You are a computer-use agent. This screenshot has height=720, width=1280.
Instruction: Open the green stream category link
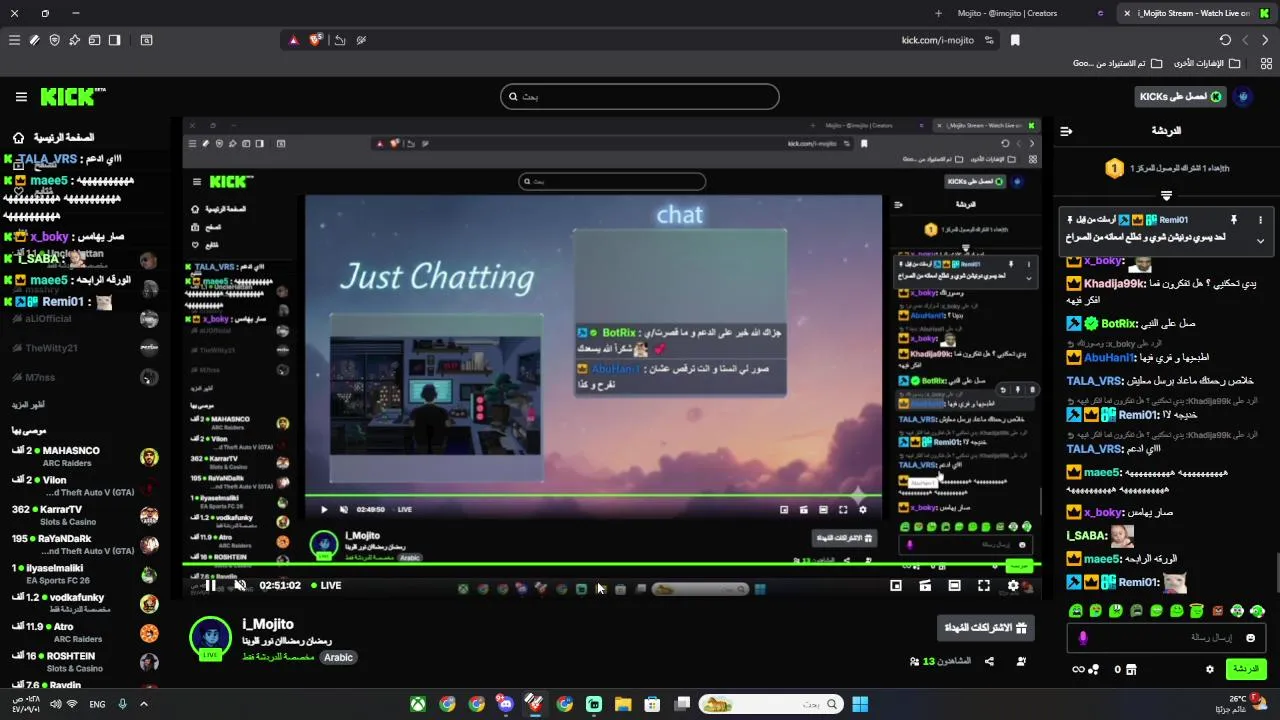[278, 658]
